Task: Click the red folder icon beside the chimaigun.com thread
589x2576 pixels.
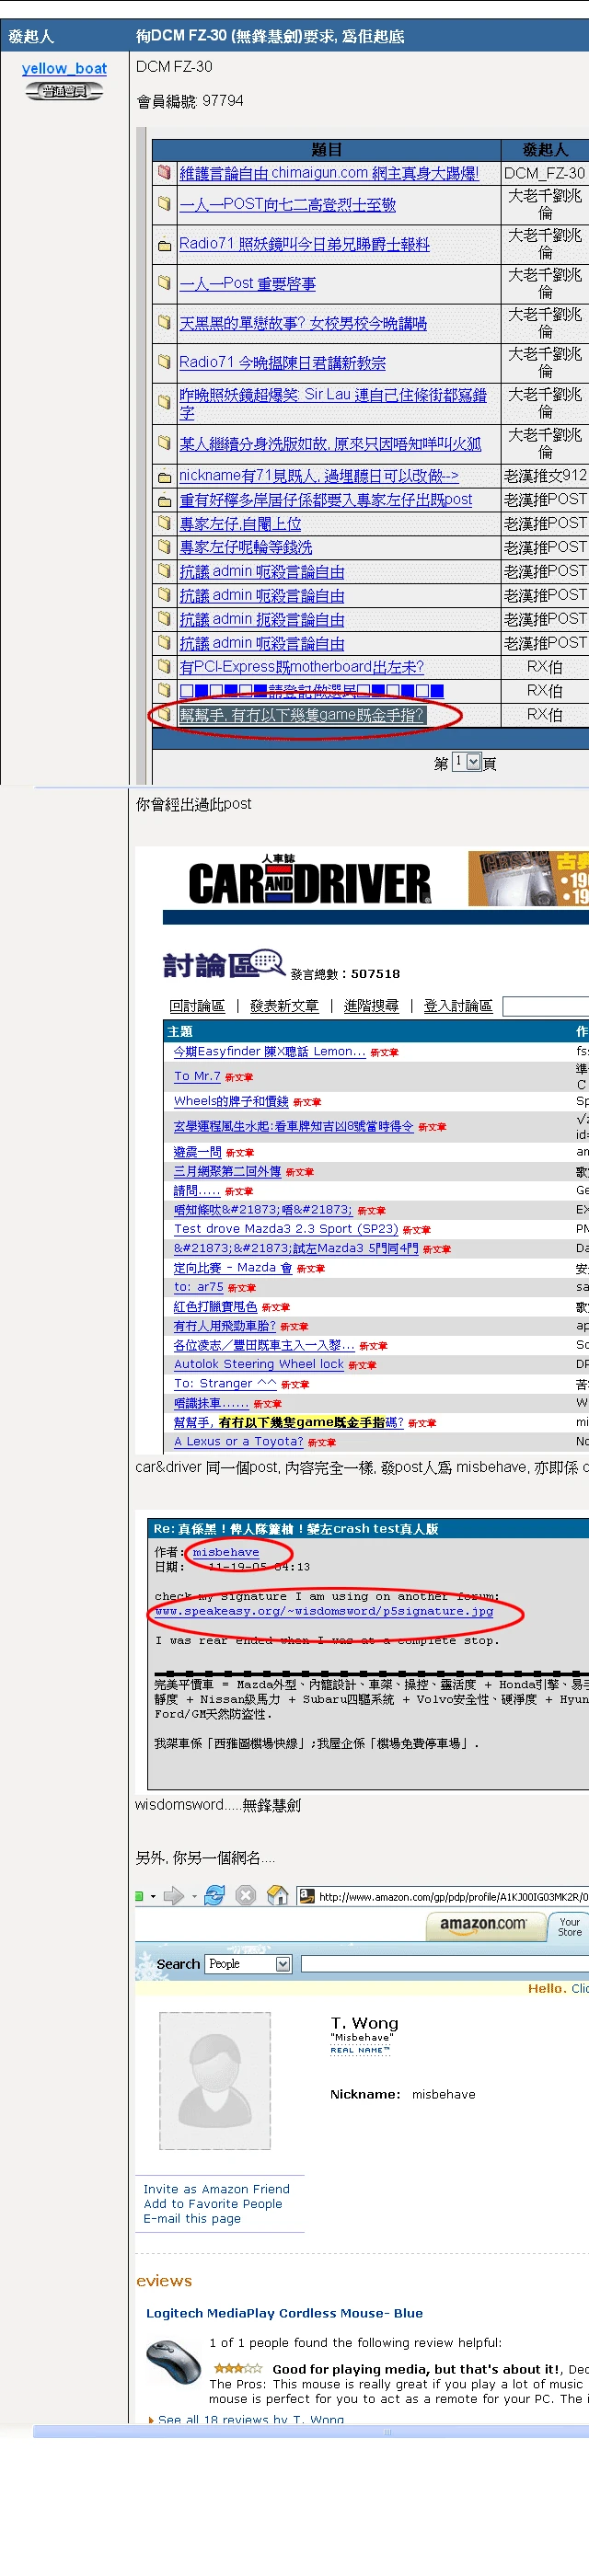Action: click(164, 172)
